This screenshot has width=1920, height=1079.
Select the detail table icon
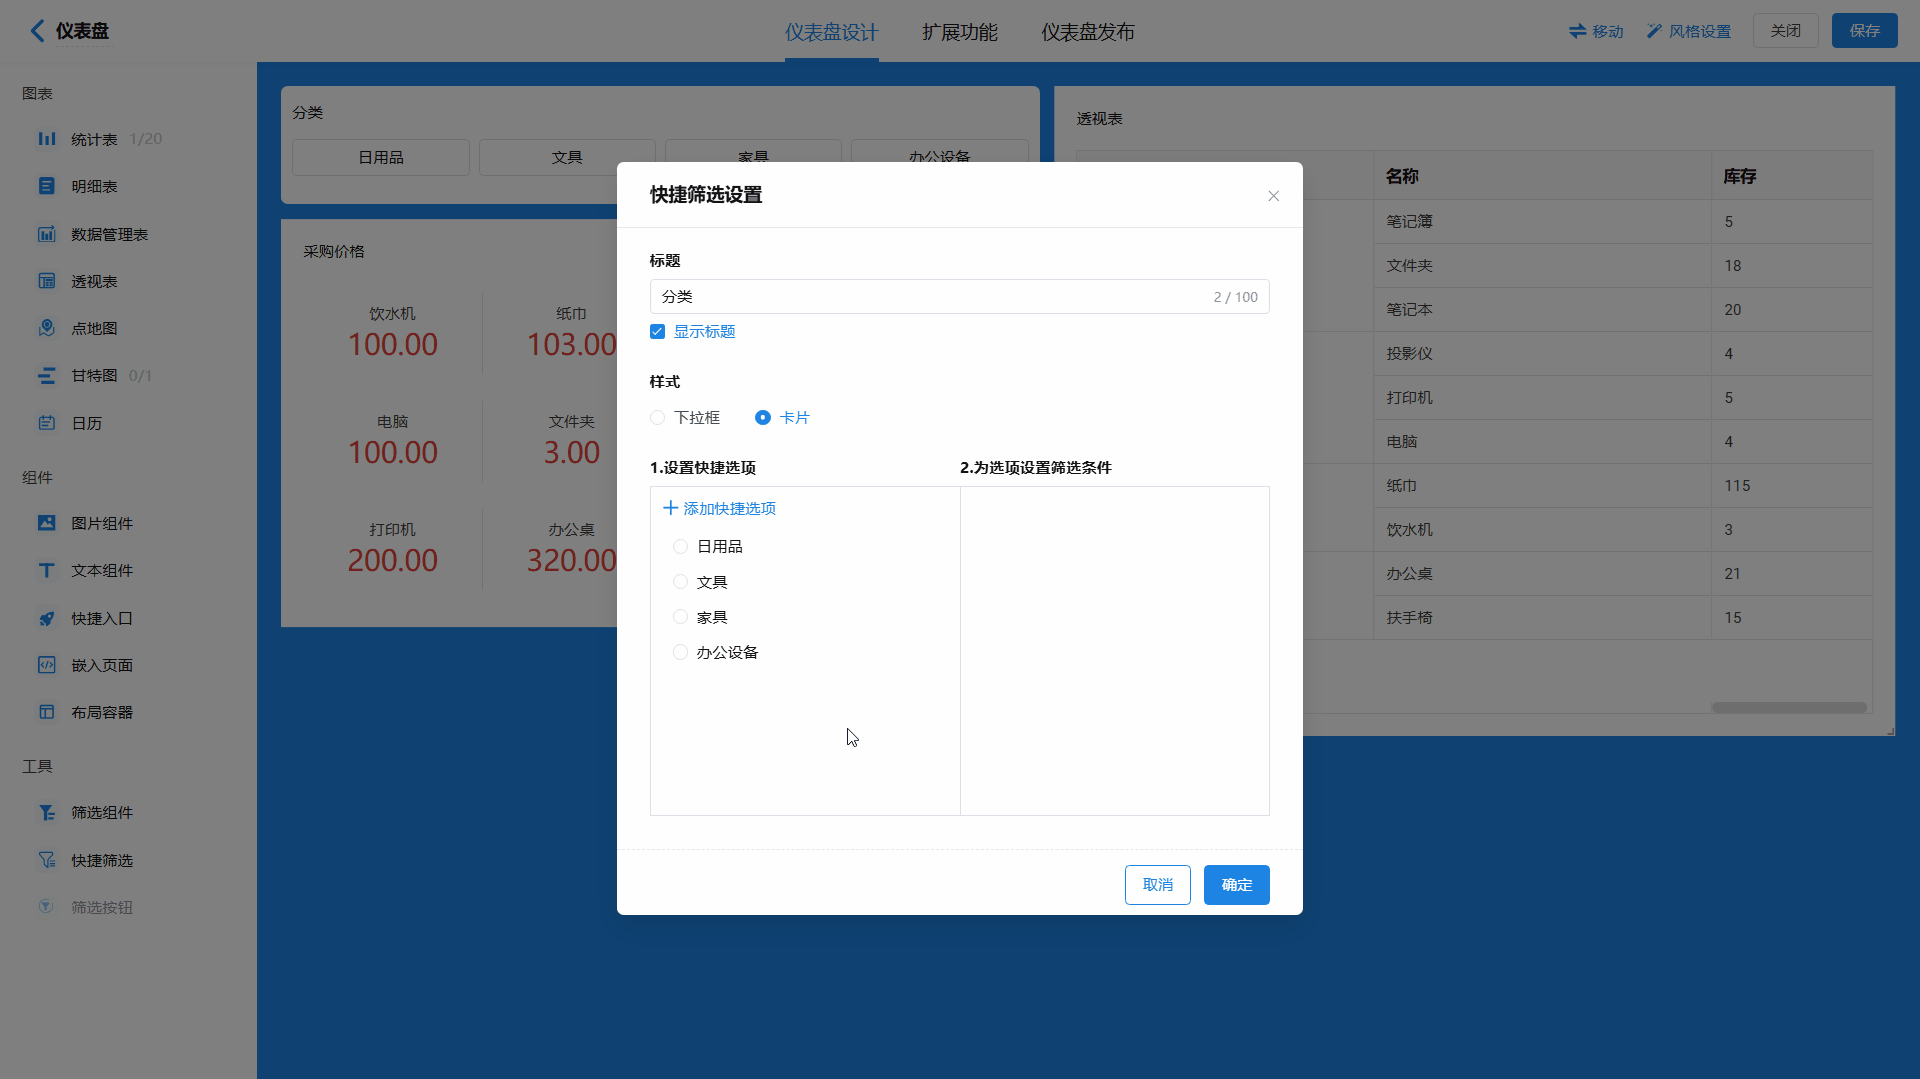(47, 186)
